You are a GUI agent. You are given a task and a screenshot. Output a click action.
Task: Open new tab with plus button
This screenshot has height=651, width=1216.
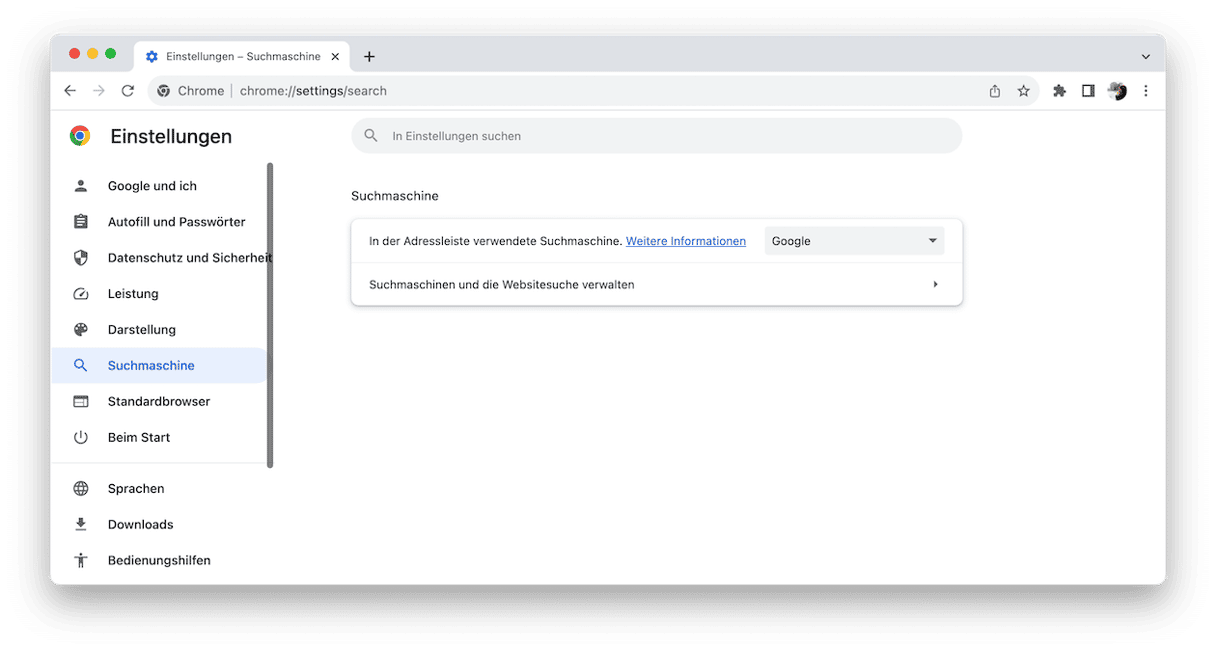coord(369,57)
